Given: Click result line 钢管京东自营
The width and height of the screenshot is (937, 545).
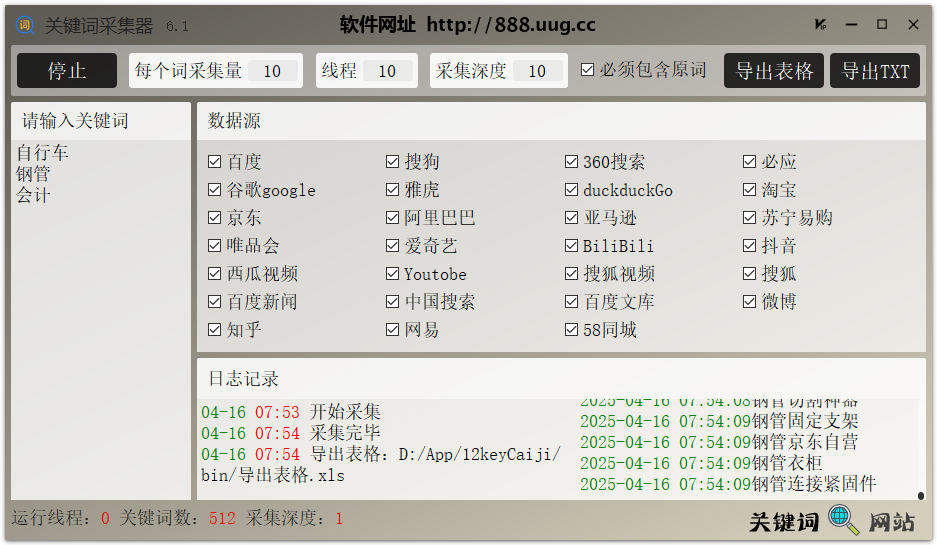Looking at the screenshot, I should coord(719,442).
